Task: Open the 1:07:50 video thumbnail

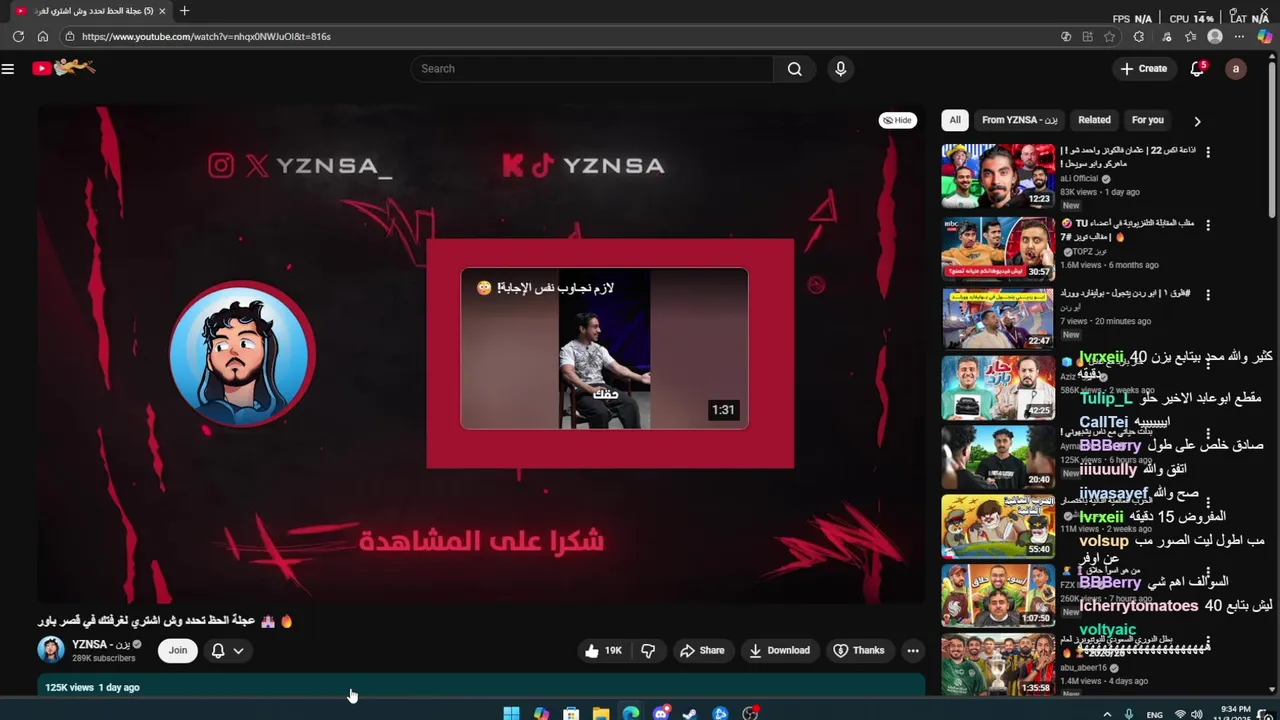Action: [998, 596]
